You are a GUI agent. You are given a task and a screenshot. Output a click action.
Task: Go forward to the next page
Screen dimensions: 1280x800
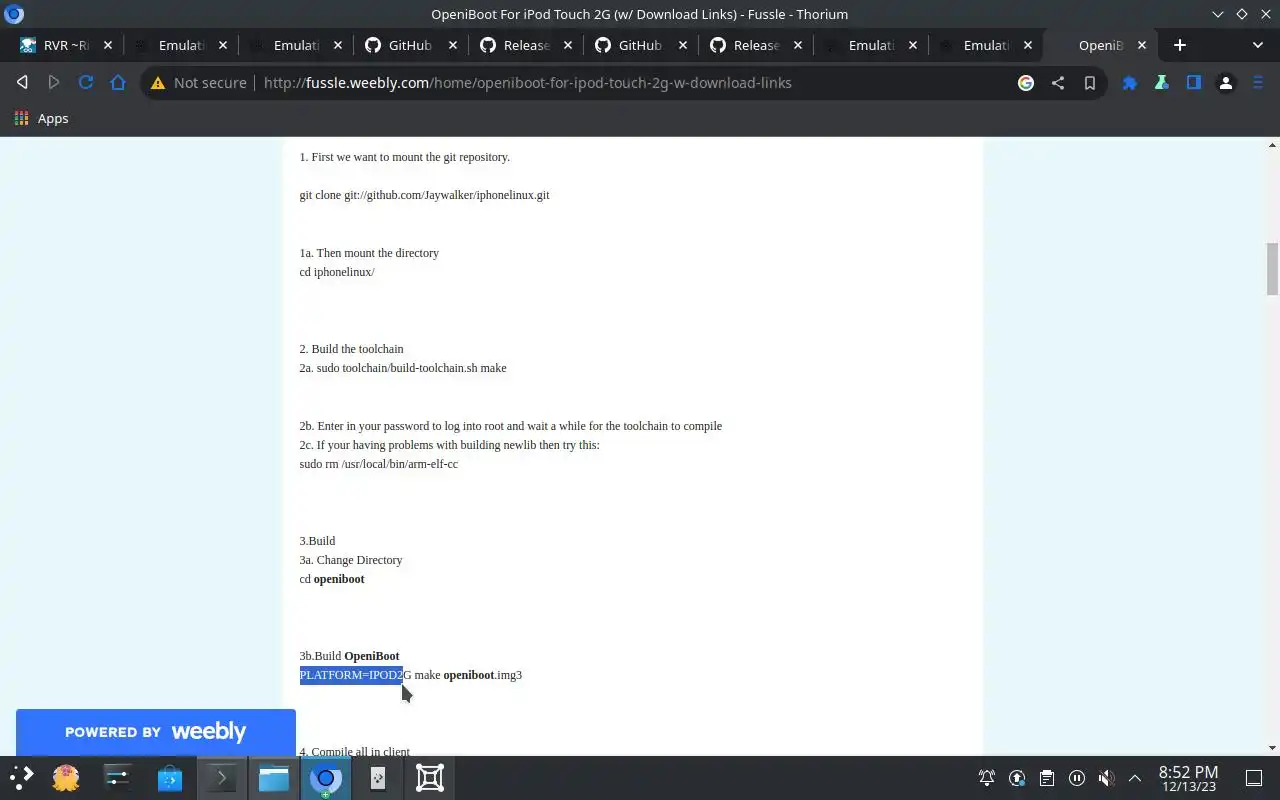[54, 83]
